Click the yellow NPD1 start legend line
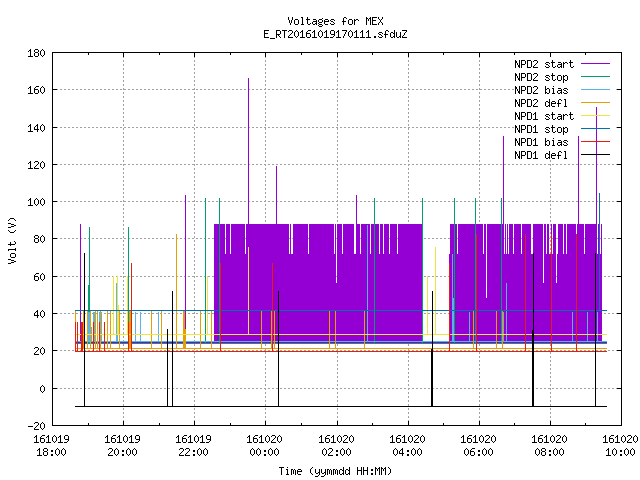This screenshot has width=640, height=480. [x=595, y=116]
